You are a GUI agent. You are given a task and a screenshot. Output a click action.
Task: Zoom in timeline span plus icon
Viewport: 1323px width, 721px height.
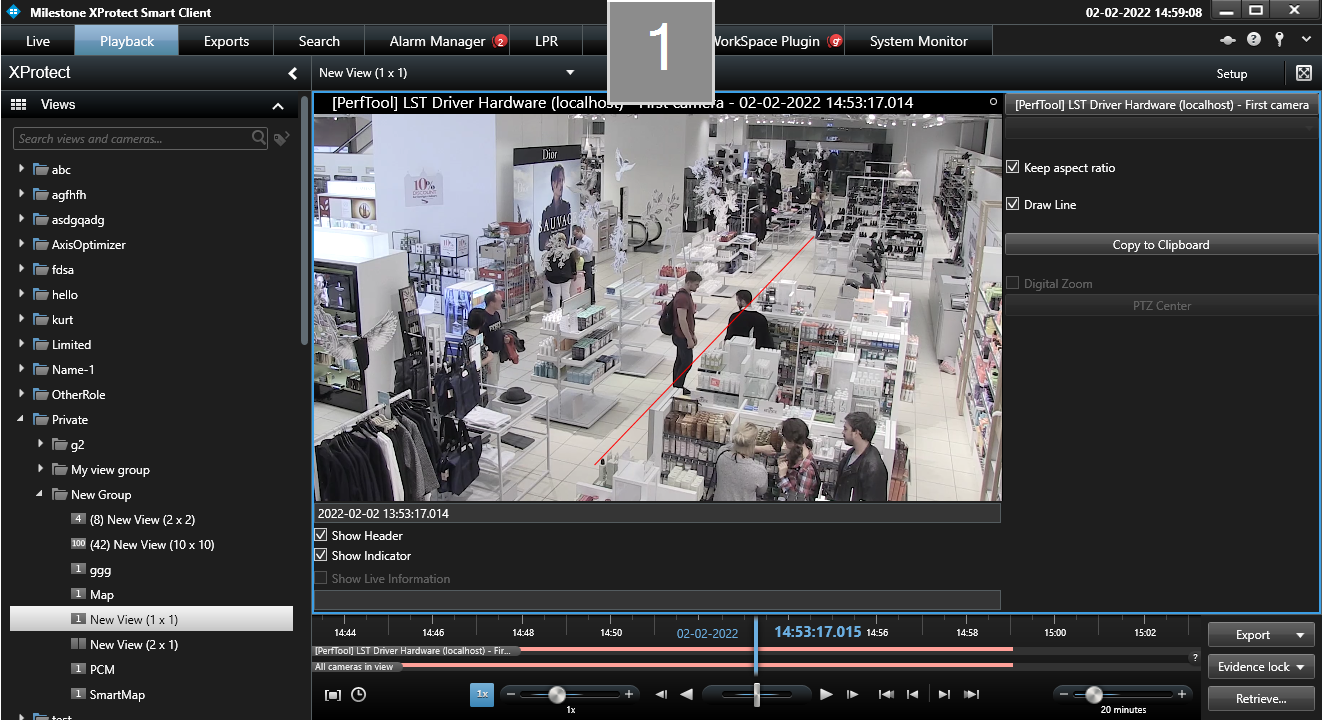pos(1182,694)
